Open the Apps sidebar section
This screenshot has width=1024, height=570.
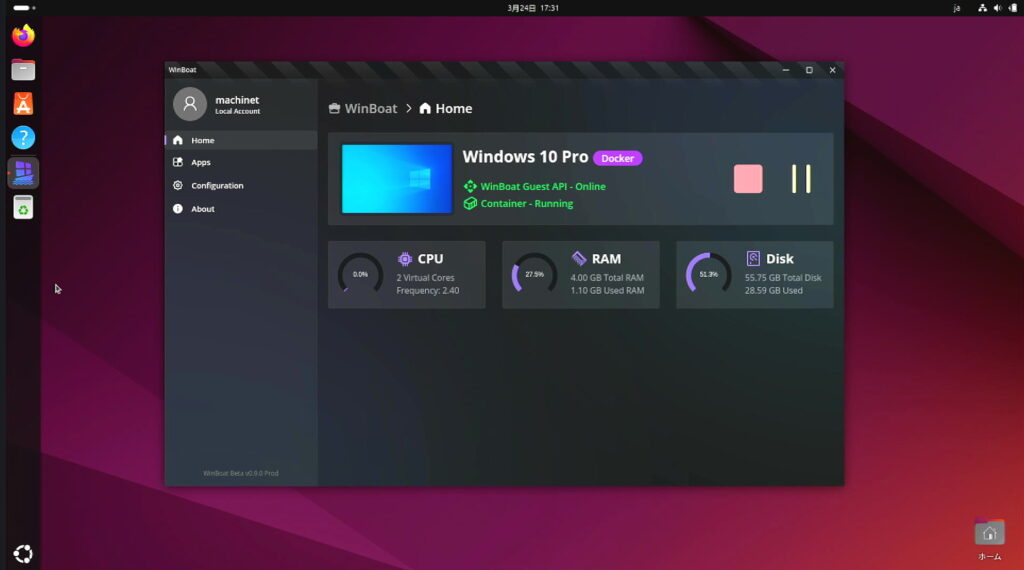[201, 162]
